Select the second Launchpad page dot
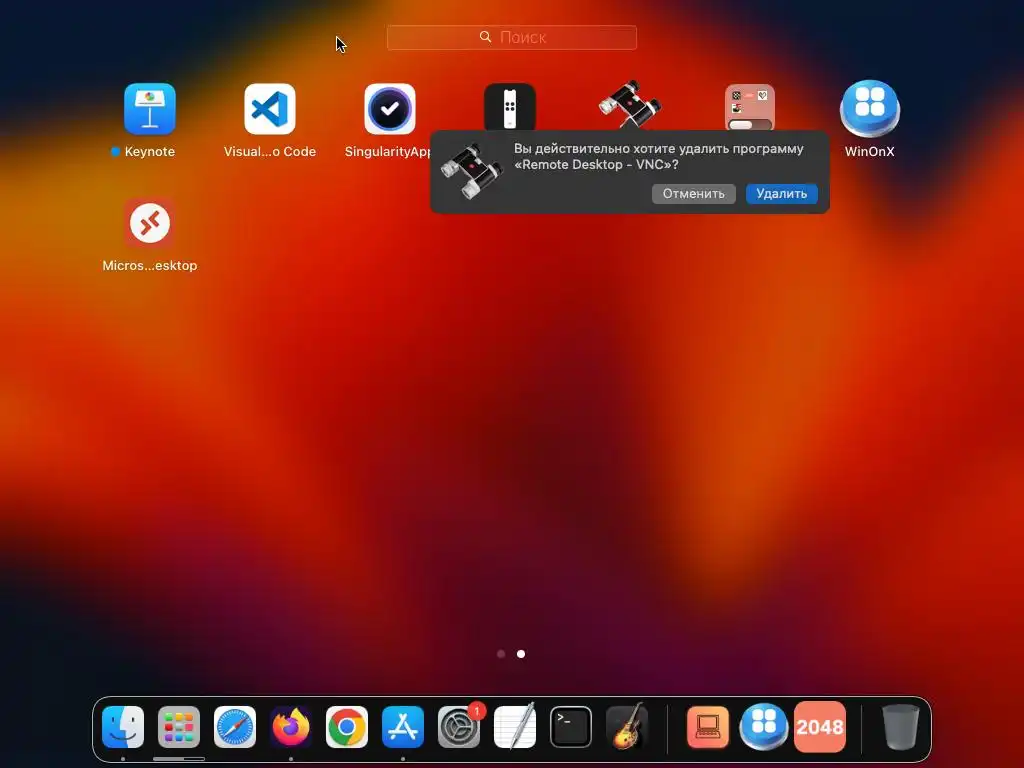This screenshot has width=1024, height=768. pos(521,654)
